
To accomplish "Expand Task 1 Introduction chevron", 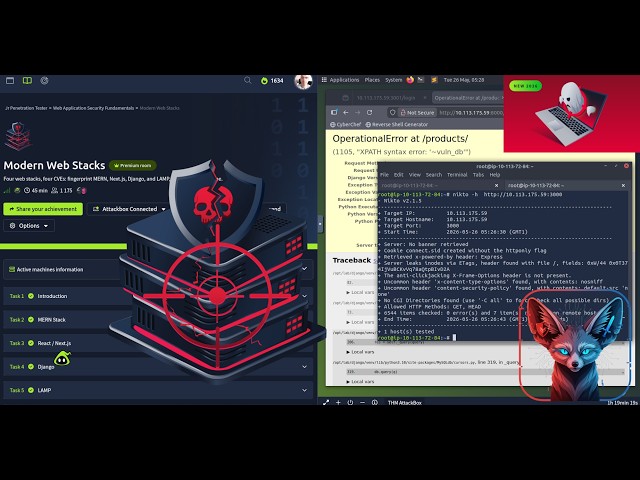I will pyautogui.click(x=304, y=296).
